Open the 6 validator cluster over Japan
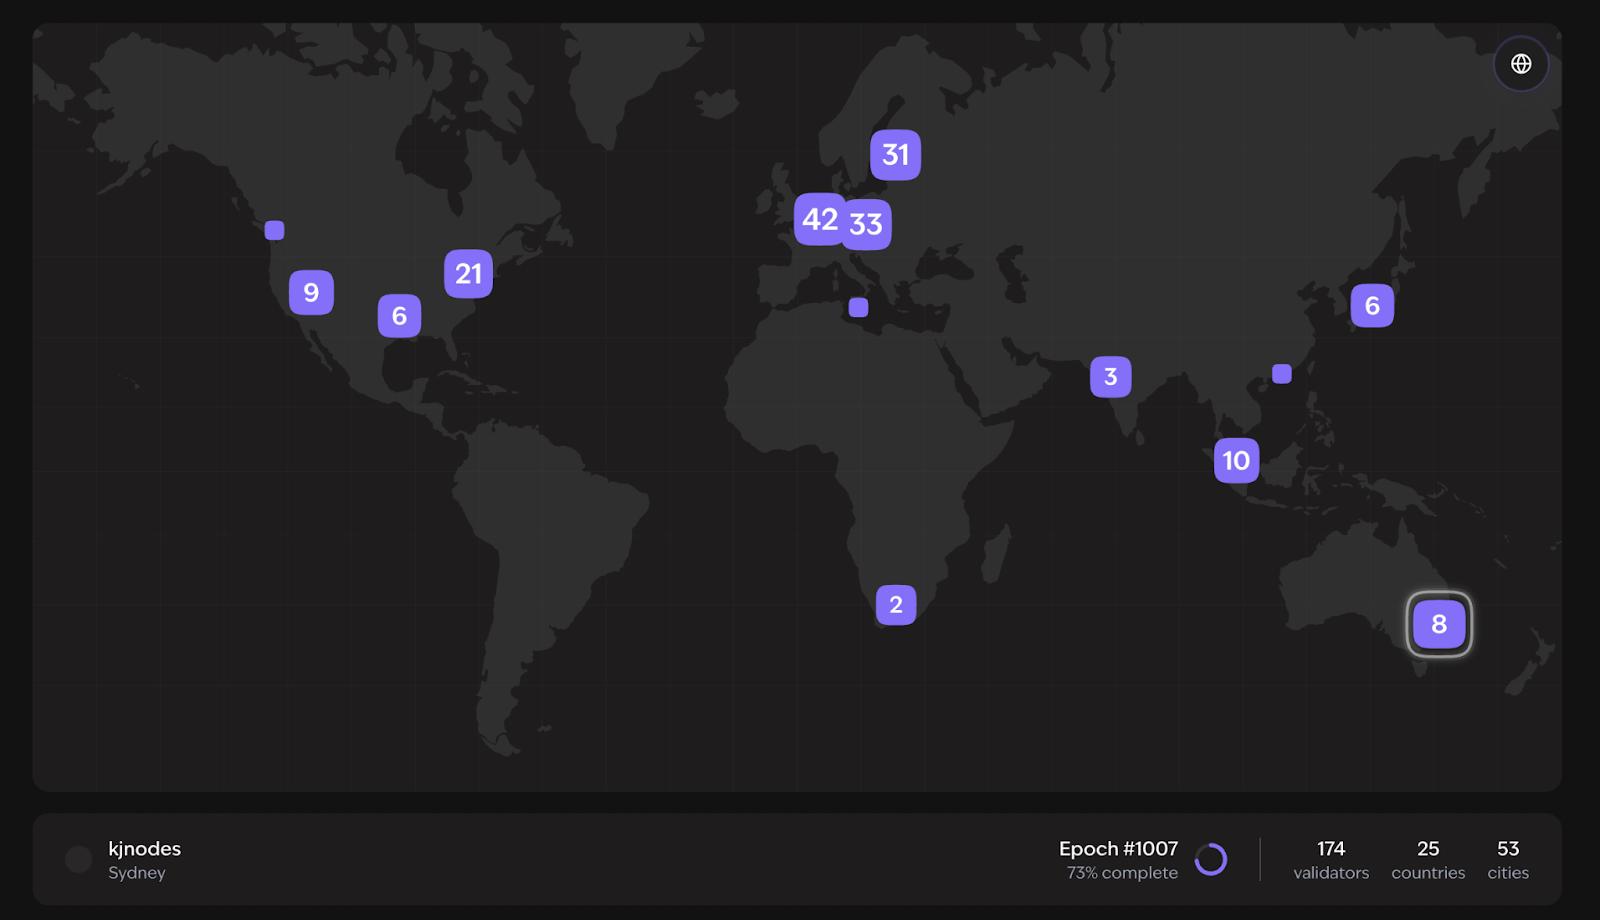Image resolution: width=1600 pixels, height=920 pixels. point(1372,306)
